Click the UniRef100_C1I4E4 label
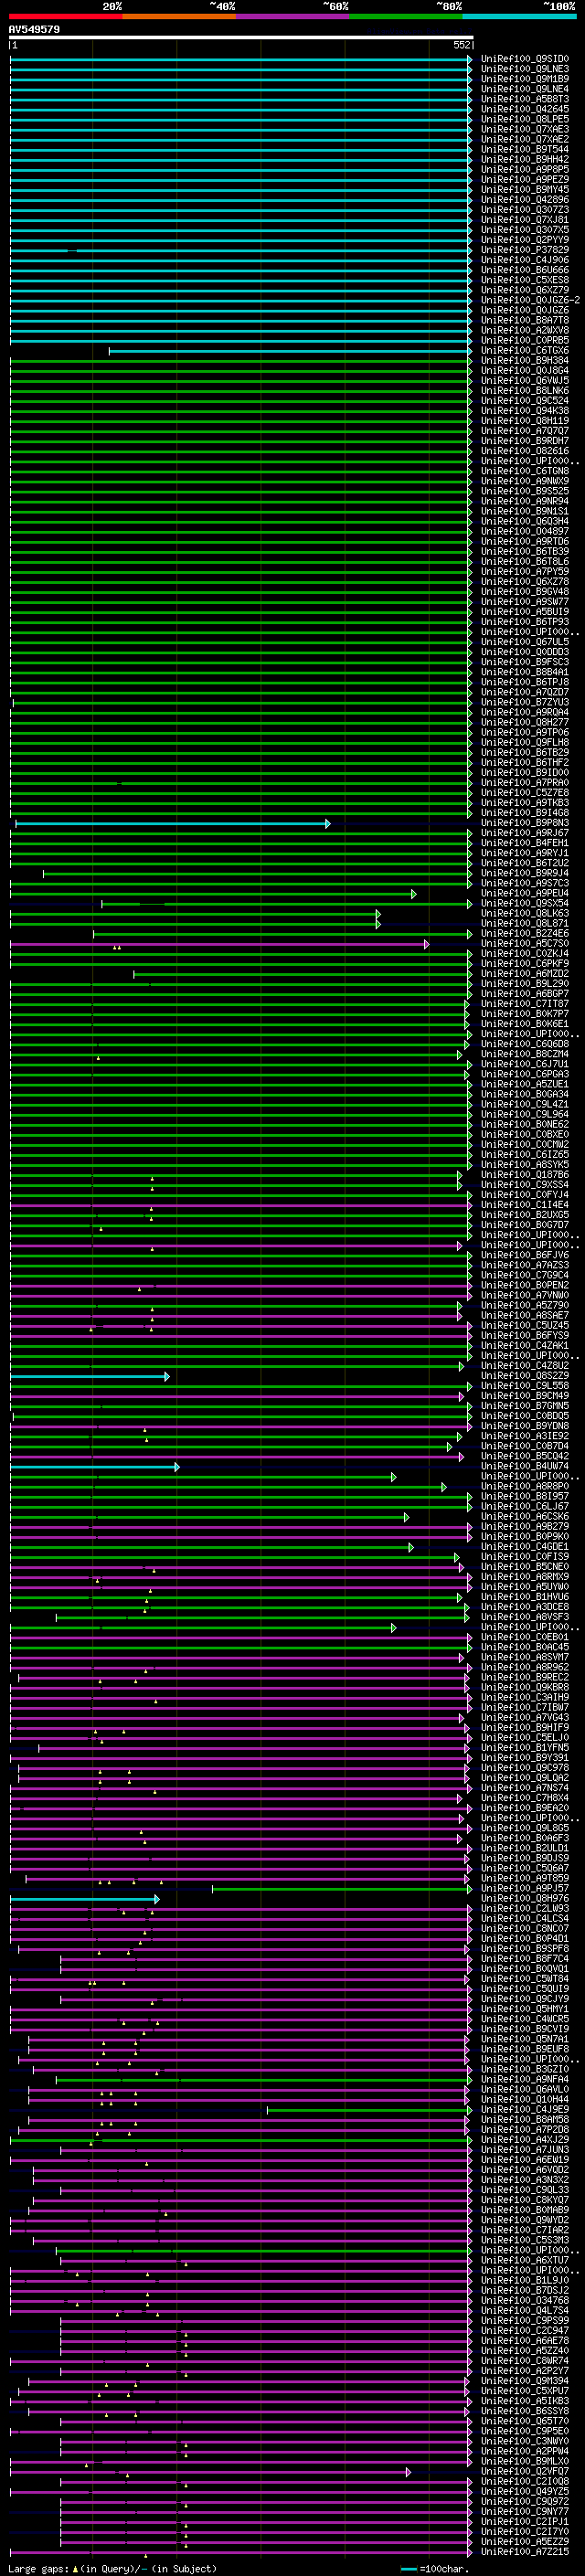Viewport: 585px width, 2576px height. click(x=525, y=1205)
